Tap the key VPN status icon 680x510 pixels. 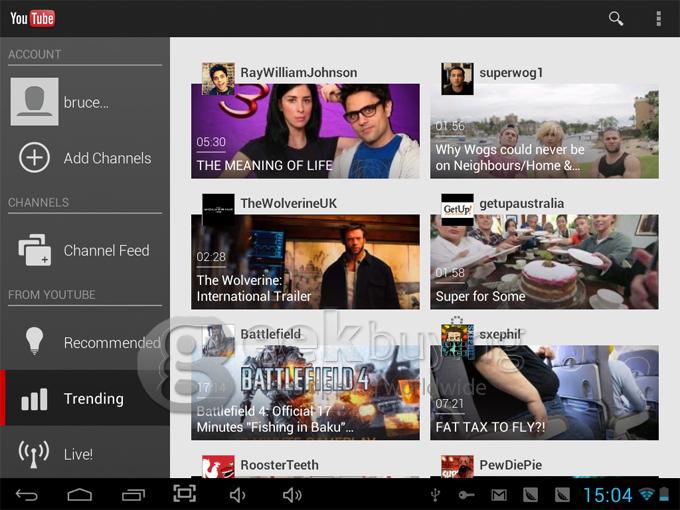(x=466, y=495)
